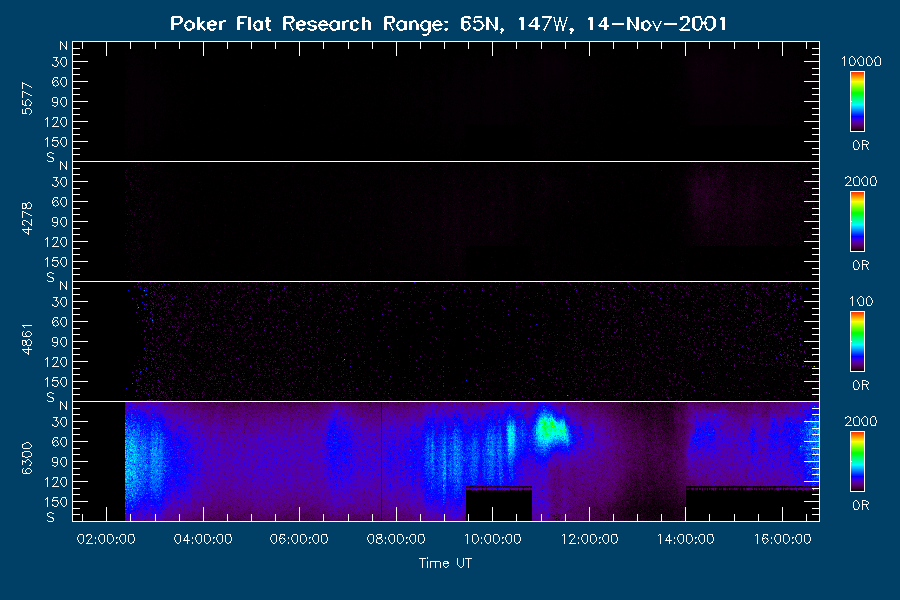The height and width of the screenshot is (600, 900).
Task: Click the 90 tick label on the 6300 axis
Action: coord(60,462)
